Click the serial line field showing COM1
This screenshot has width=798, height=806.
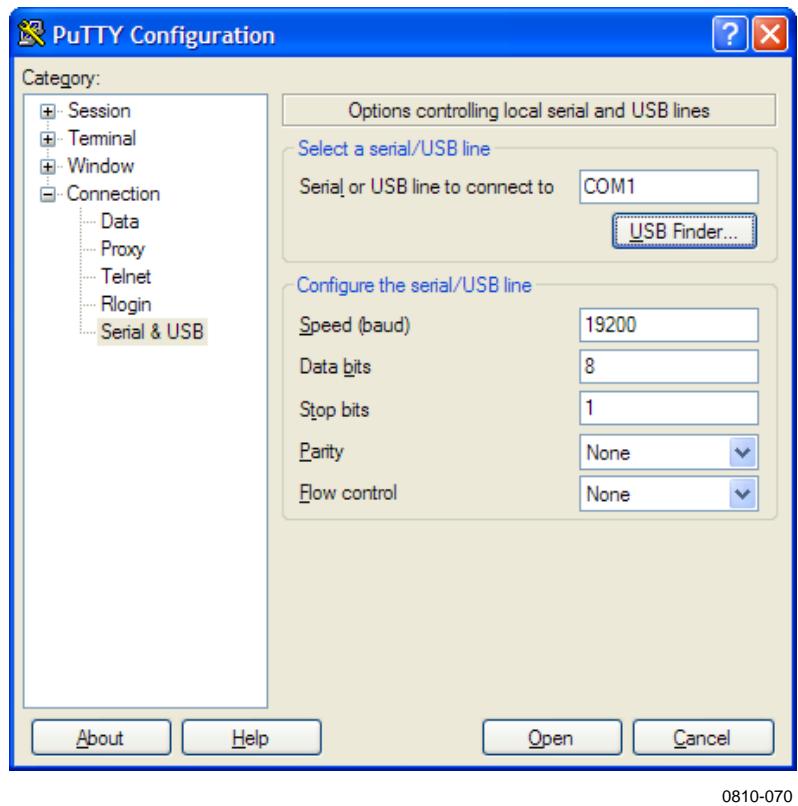pos(668,187)
